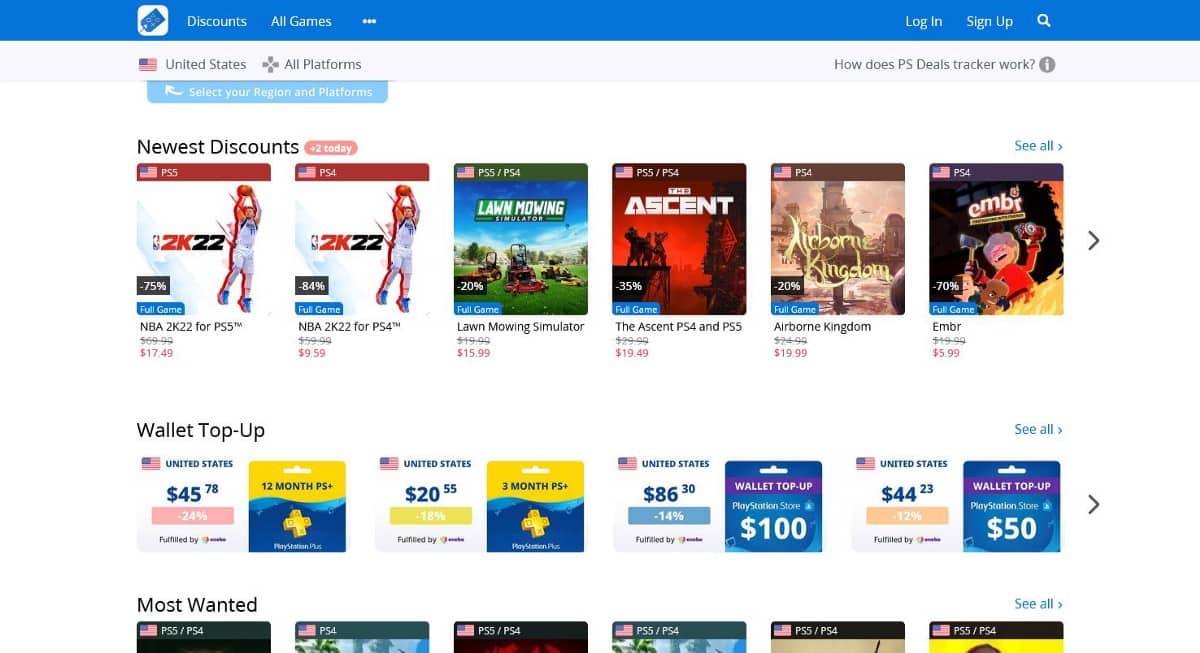Open the search magnifier icon
Image resolution: width=1200 pixels, height=653 pixels.
(x=1044, y=20)
